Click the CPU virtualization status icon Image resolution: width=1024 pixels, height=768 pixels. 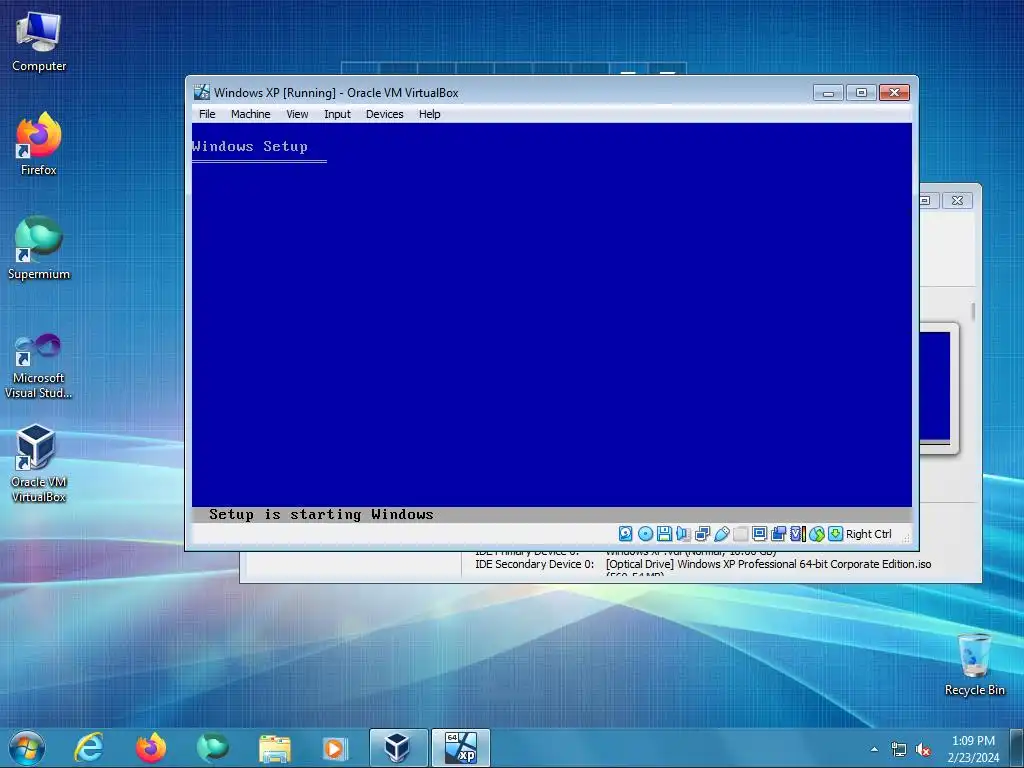click(797, 534)
